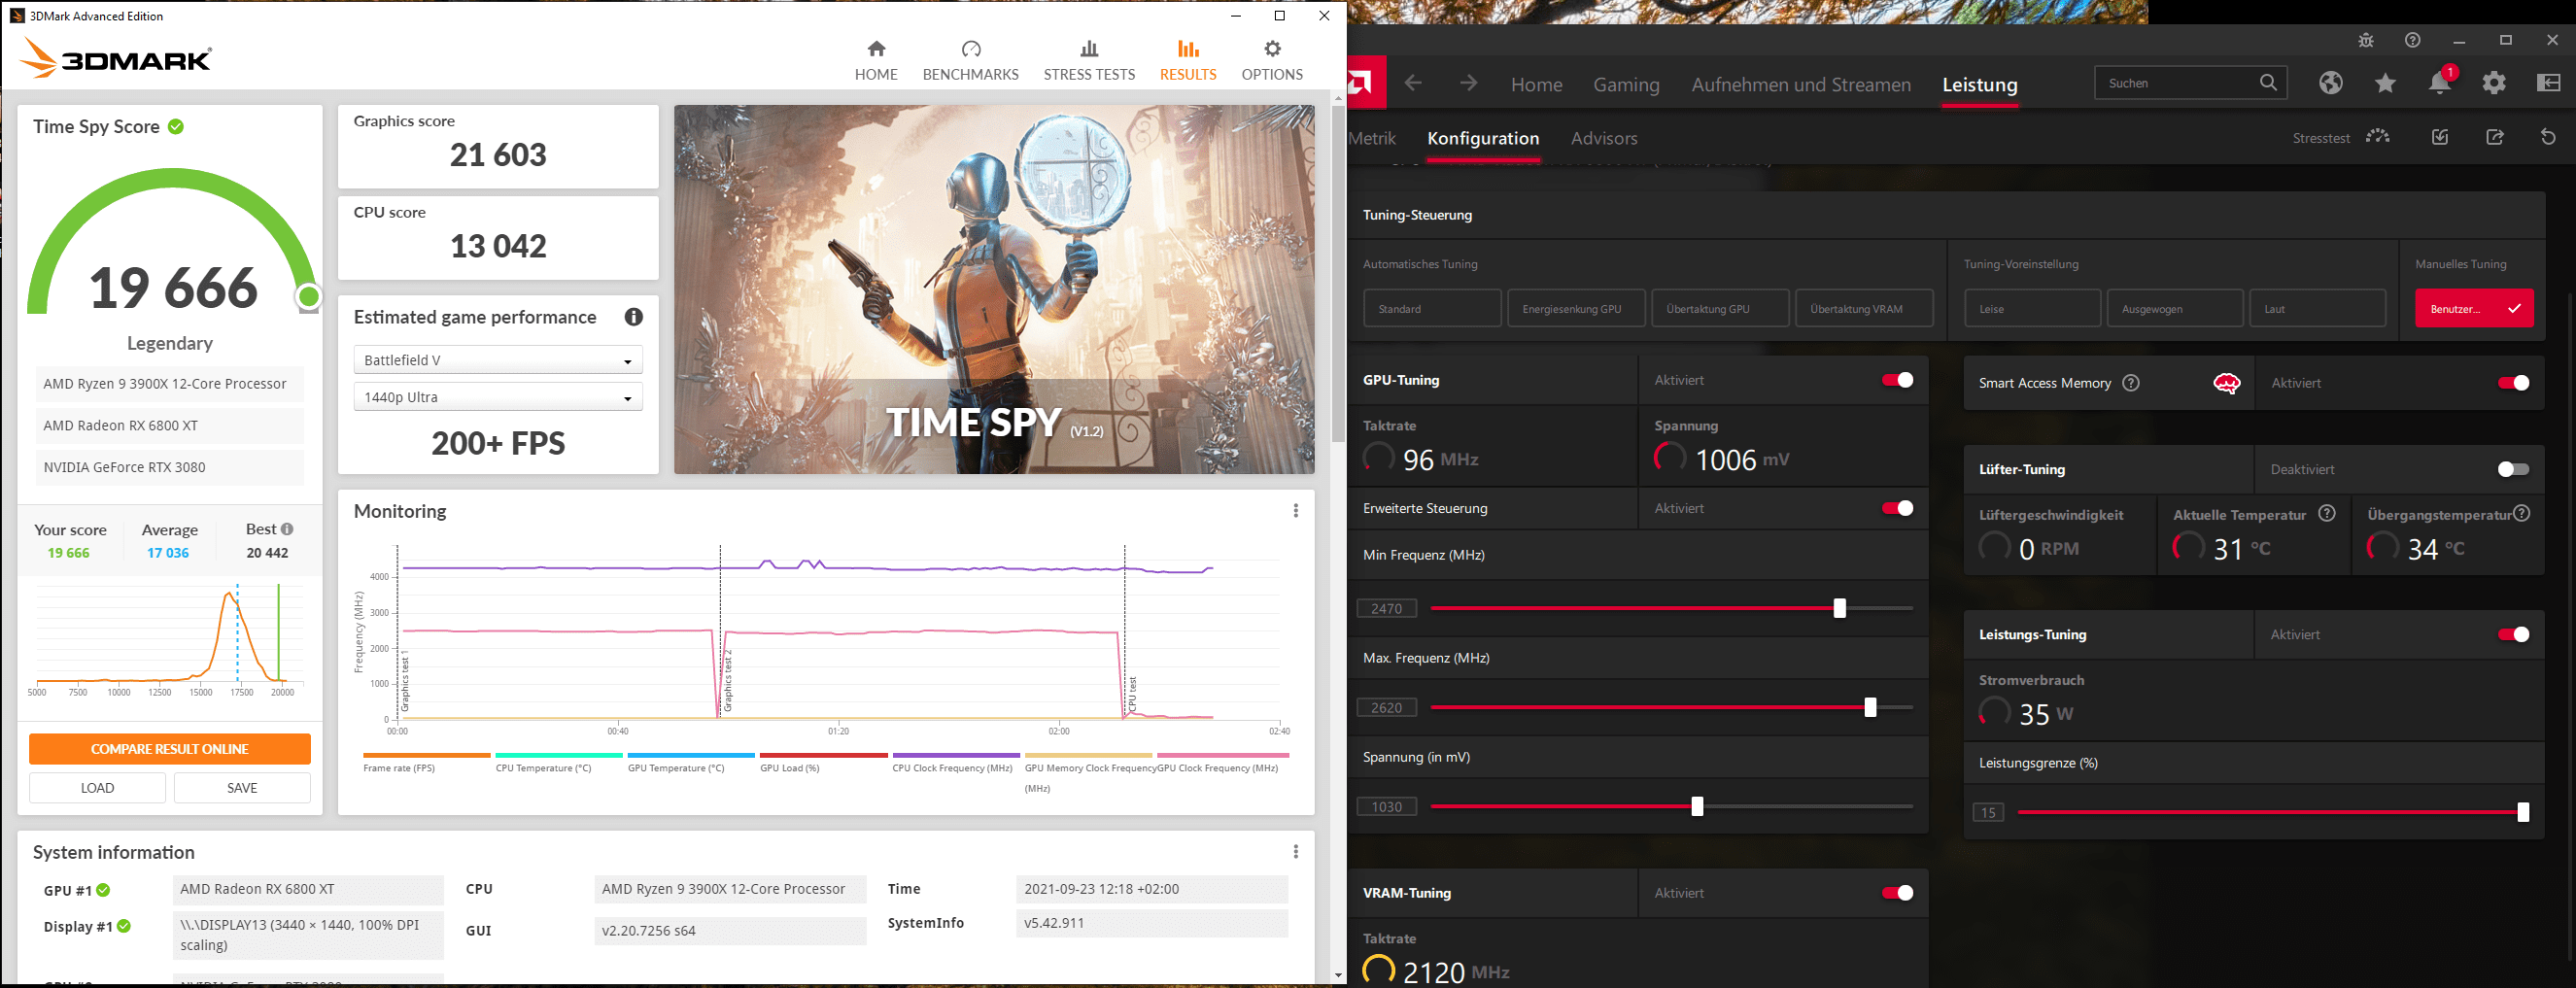Viewport: 2576px width, 988px height.
Task: Select Übertaktung GPU preset
Action: click(1720, 308)
